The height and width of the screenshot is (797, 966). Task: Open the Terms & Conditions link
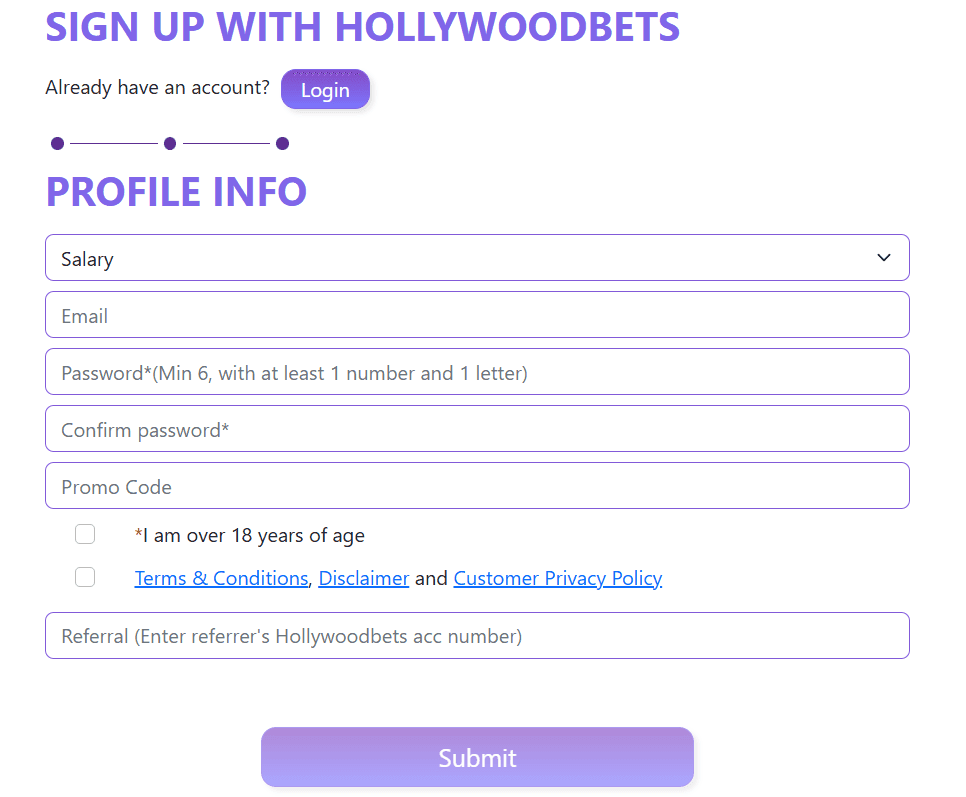(221, 578)
